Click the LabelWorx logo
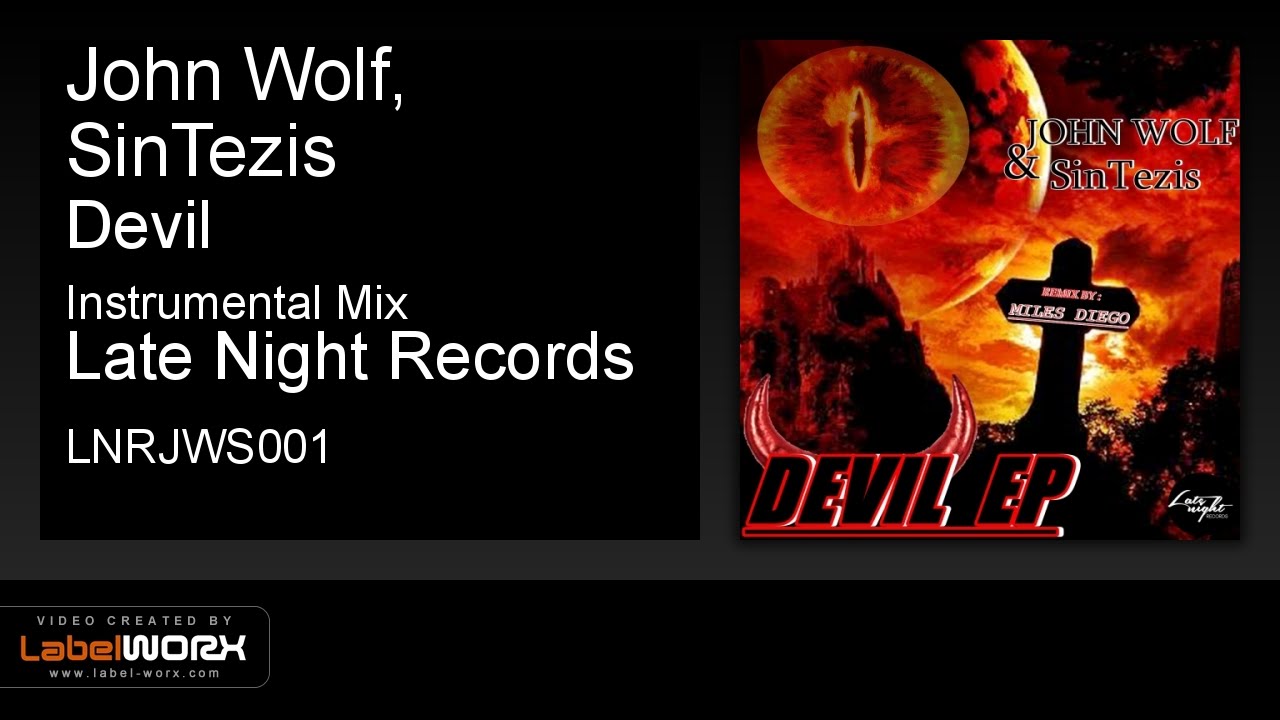Image resolution: width=1280 pixels, height=720 pixels. click(x=133, y=648)
